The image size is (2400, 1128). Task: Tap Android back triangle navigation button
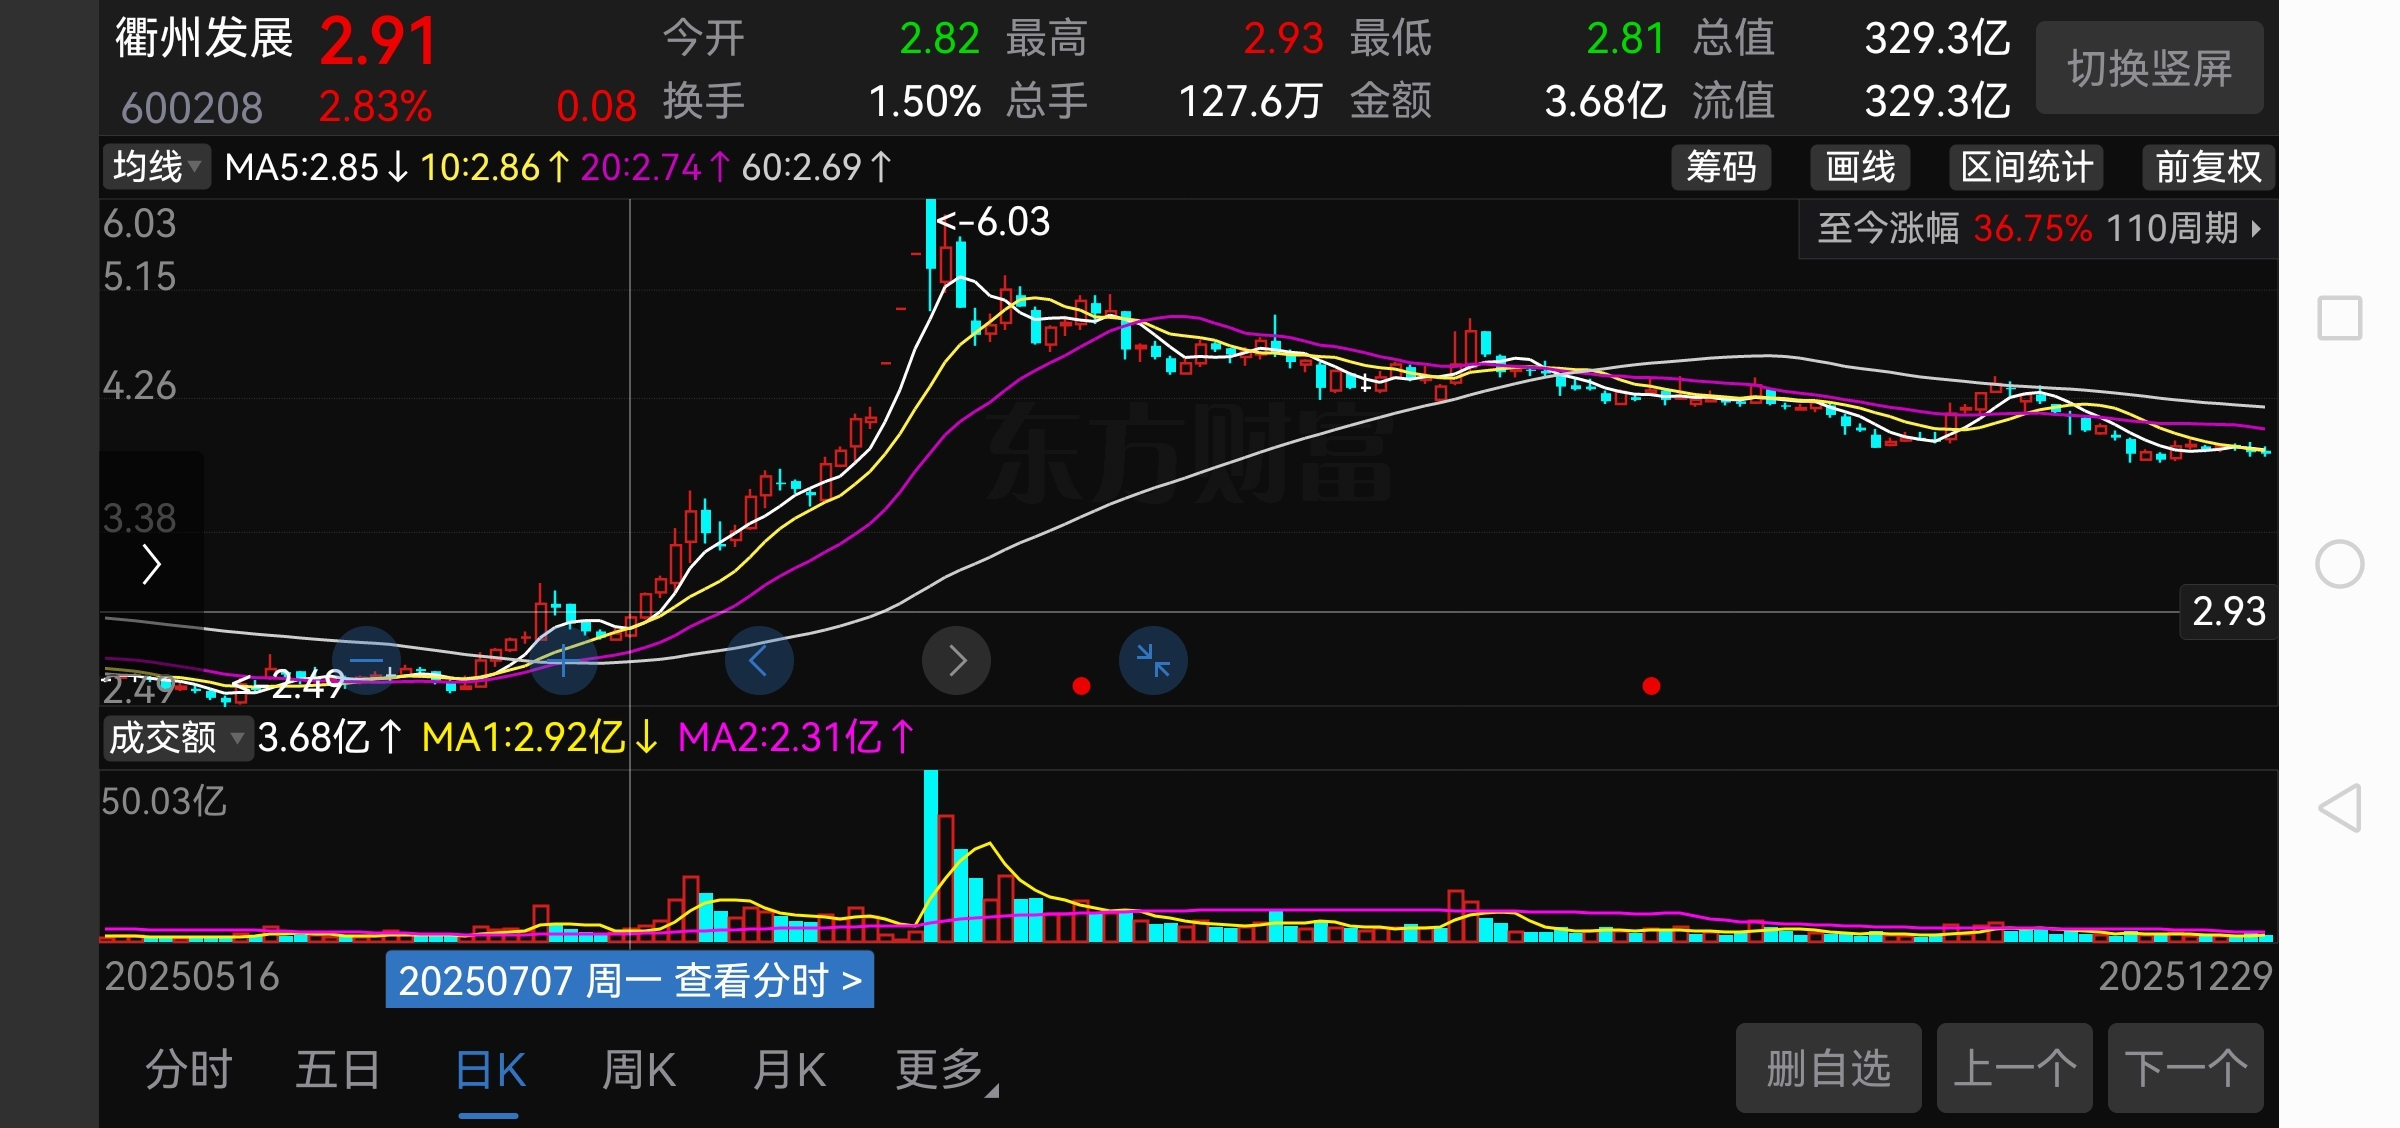[x=2340, y=808]
